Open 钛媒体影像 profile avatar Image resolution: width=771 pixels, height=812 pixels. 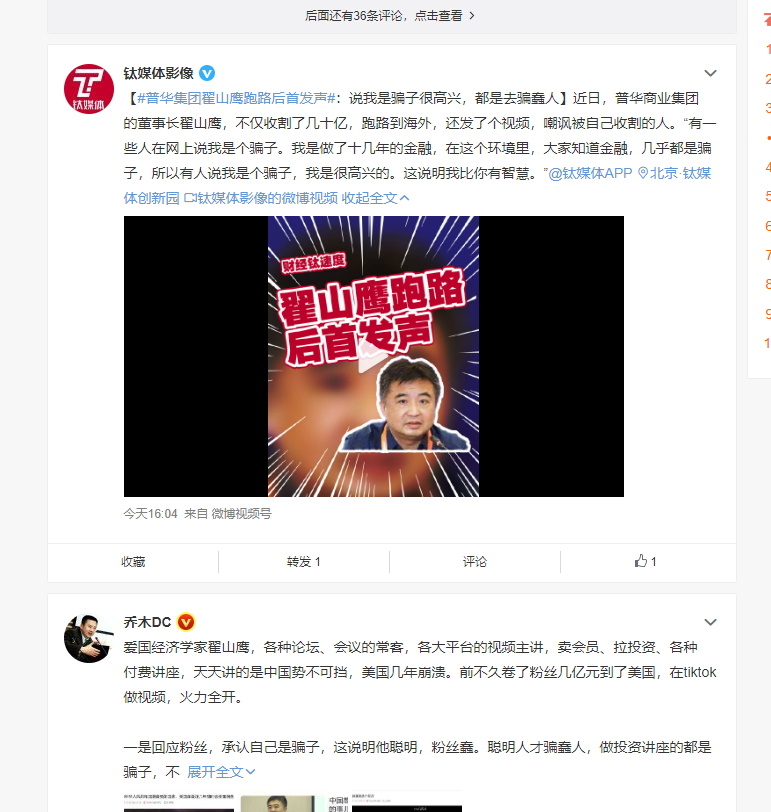[89, 89]
